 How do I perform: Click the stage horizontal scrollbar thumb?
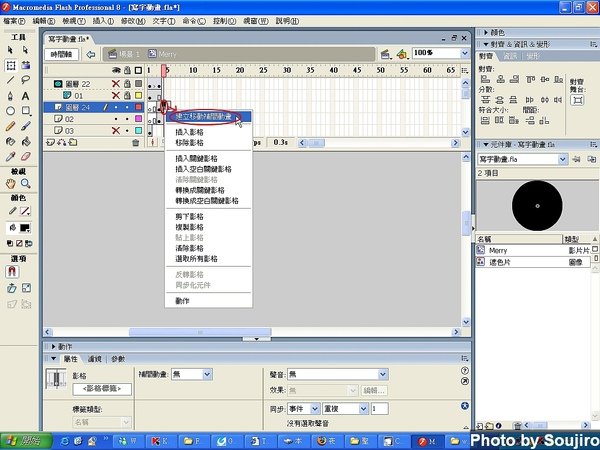(x=200, y=332)
